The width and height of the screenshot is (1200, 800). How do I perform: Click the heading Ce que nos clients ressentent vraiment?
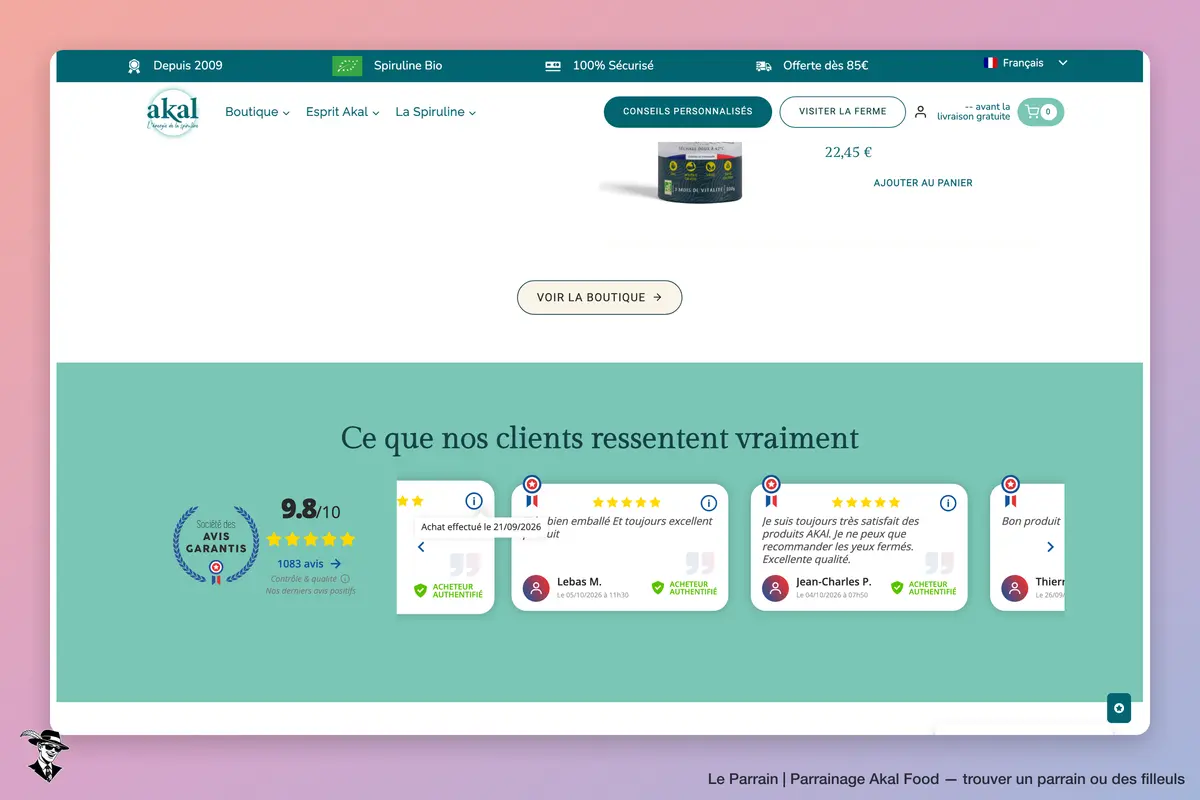[x=600, y=438]
